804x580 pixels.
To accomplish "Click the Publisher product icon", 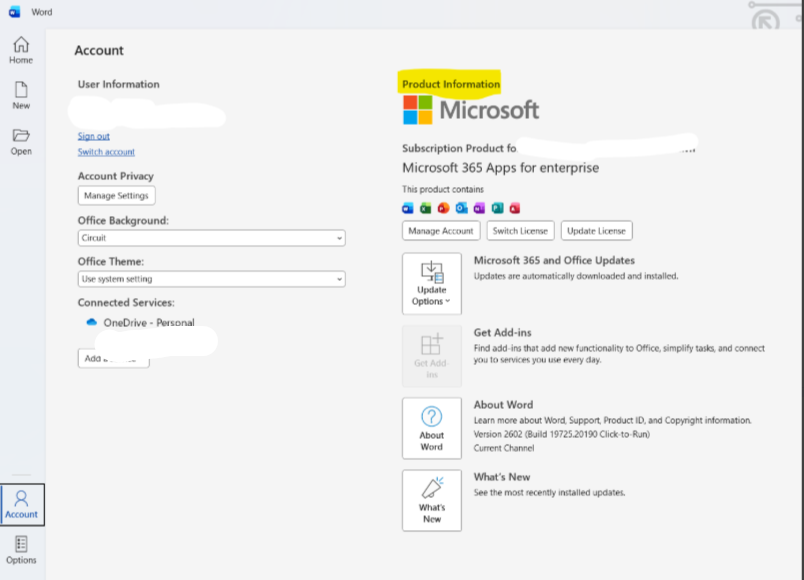I will click(497, 208).
